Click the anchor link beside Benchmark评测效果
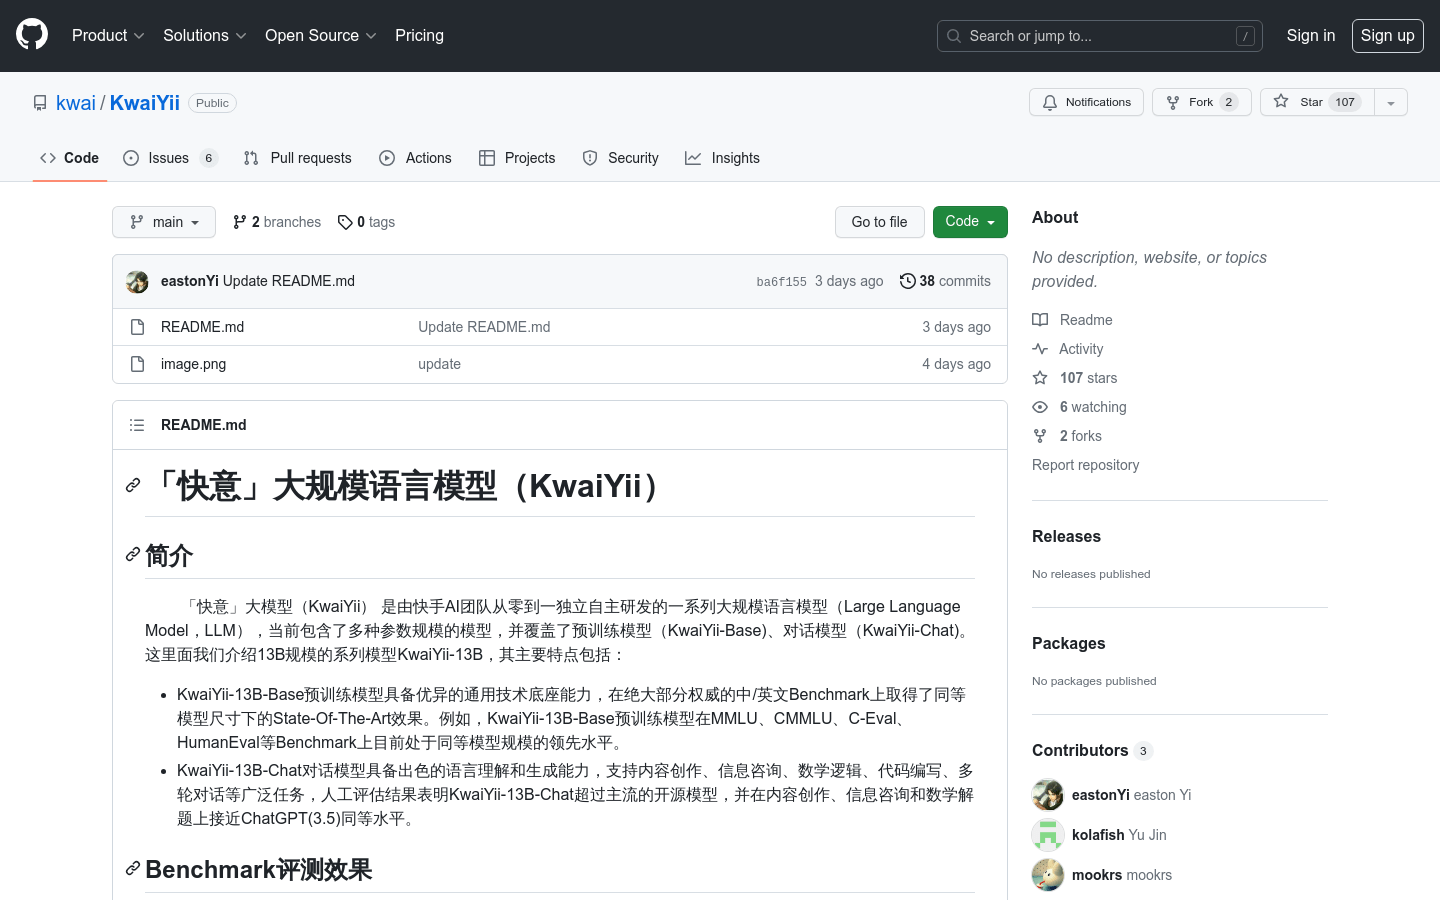 [x=133, y=868]
